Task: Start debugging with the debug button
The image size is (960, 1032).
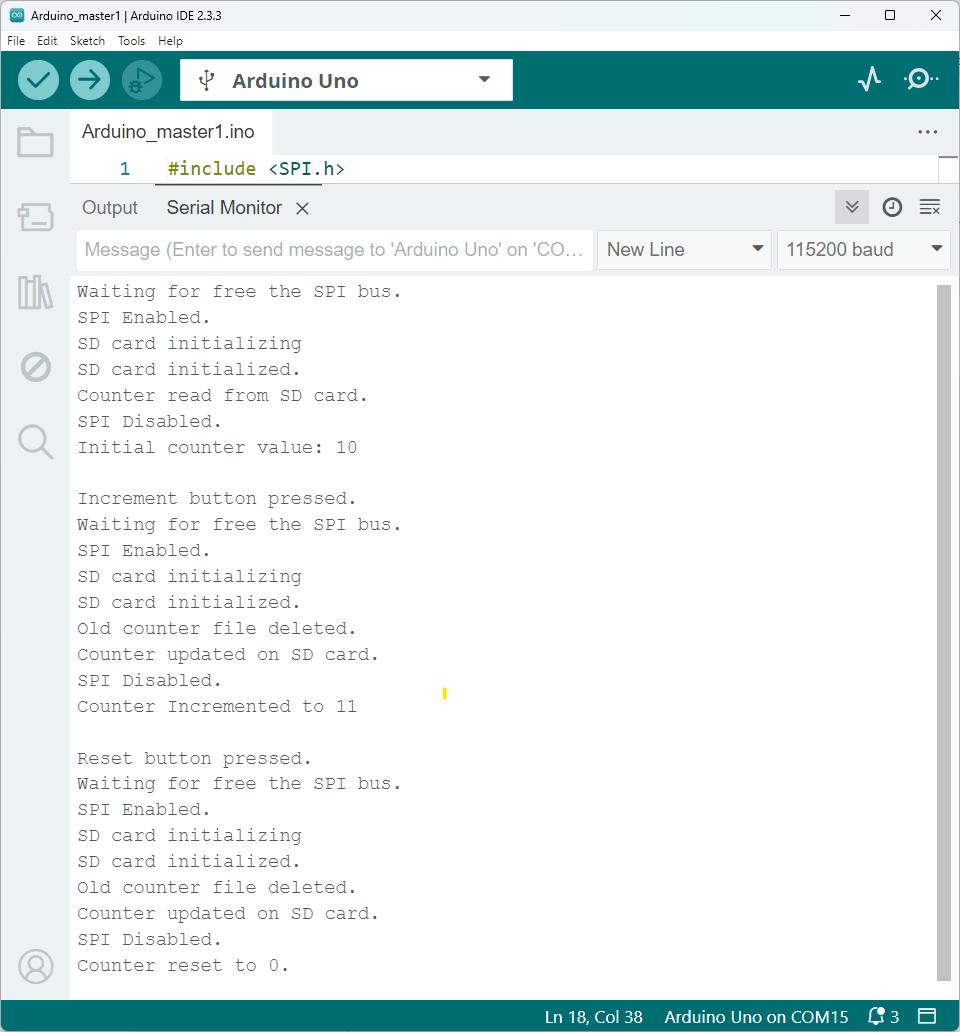Action: tap(141, 80)
